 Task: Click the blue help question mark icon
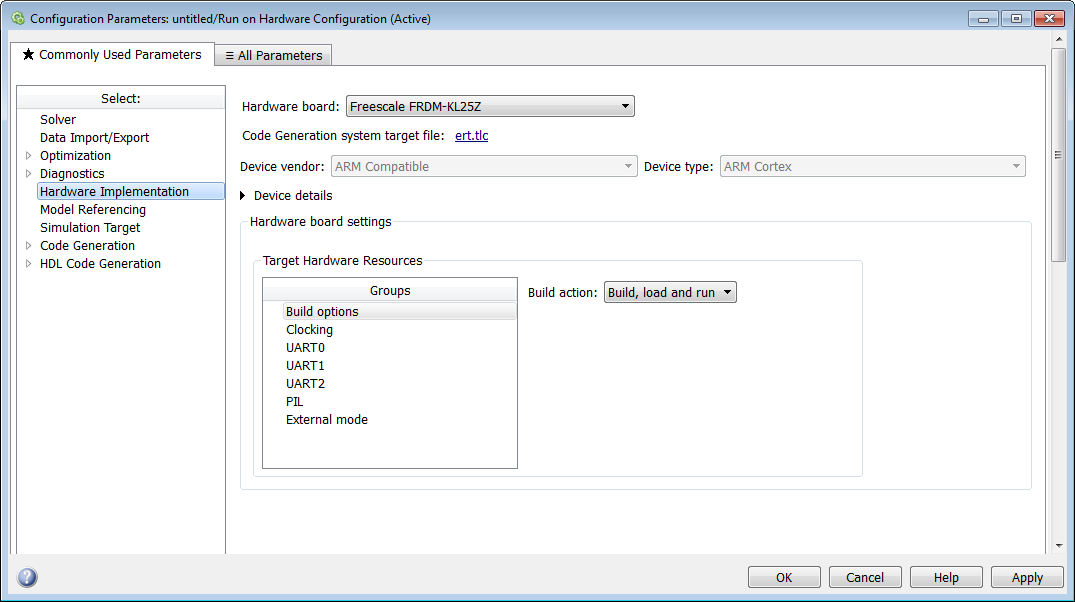27,577
